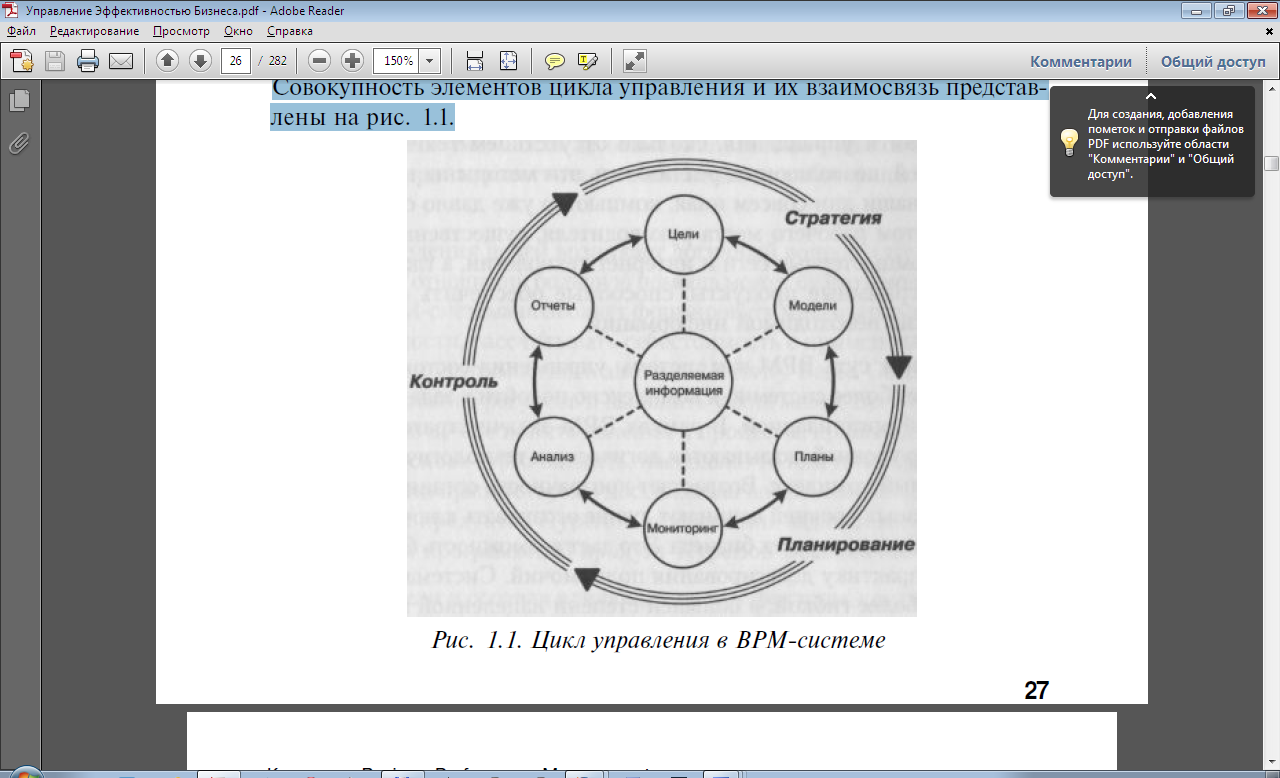
Task: Show attachments paperclip panel icon
Action: 19,143
